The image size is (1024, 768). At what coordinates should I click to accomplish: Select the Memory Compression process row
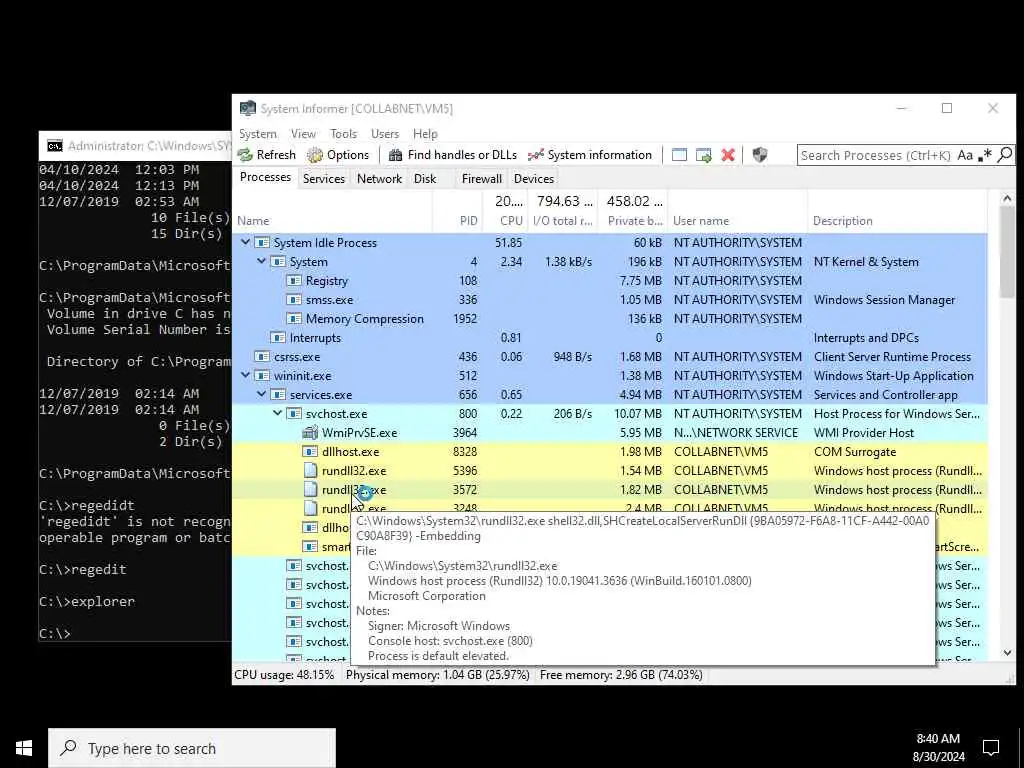[x=610, y=318]
